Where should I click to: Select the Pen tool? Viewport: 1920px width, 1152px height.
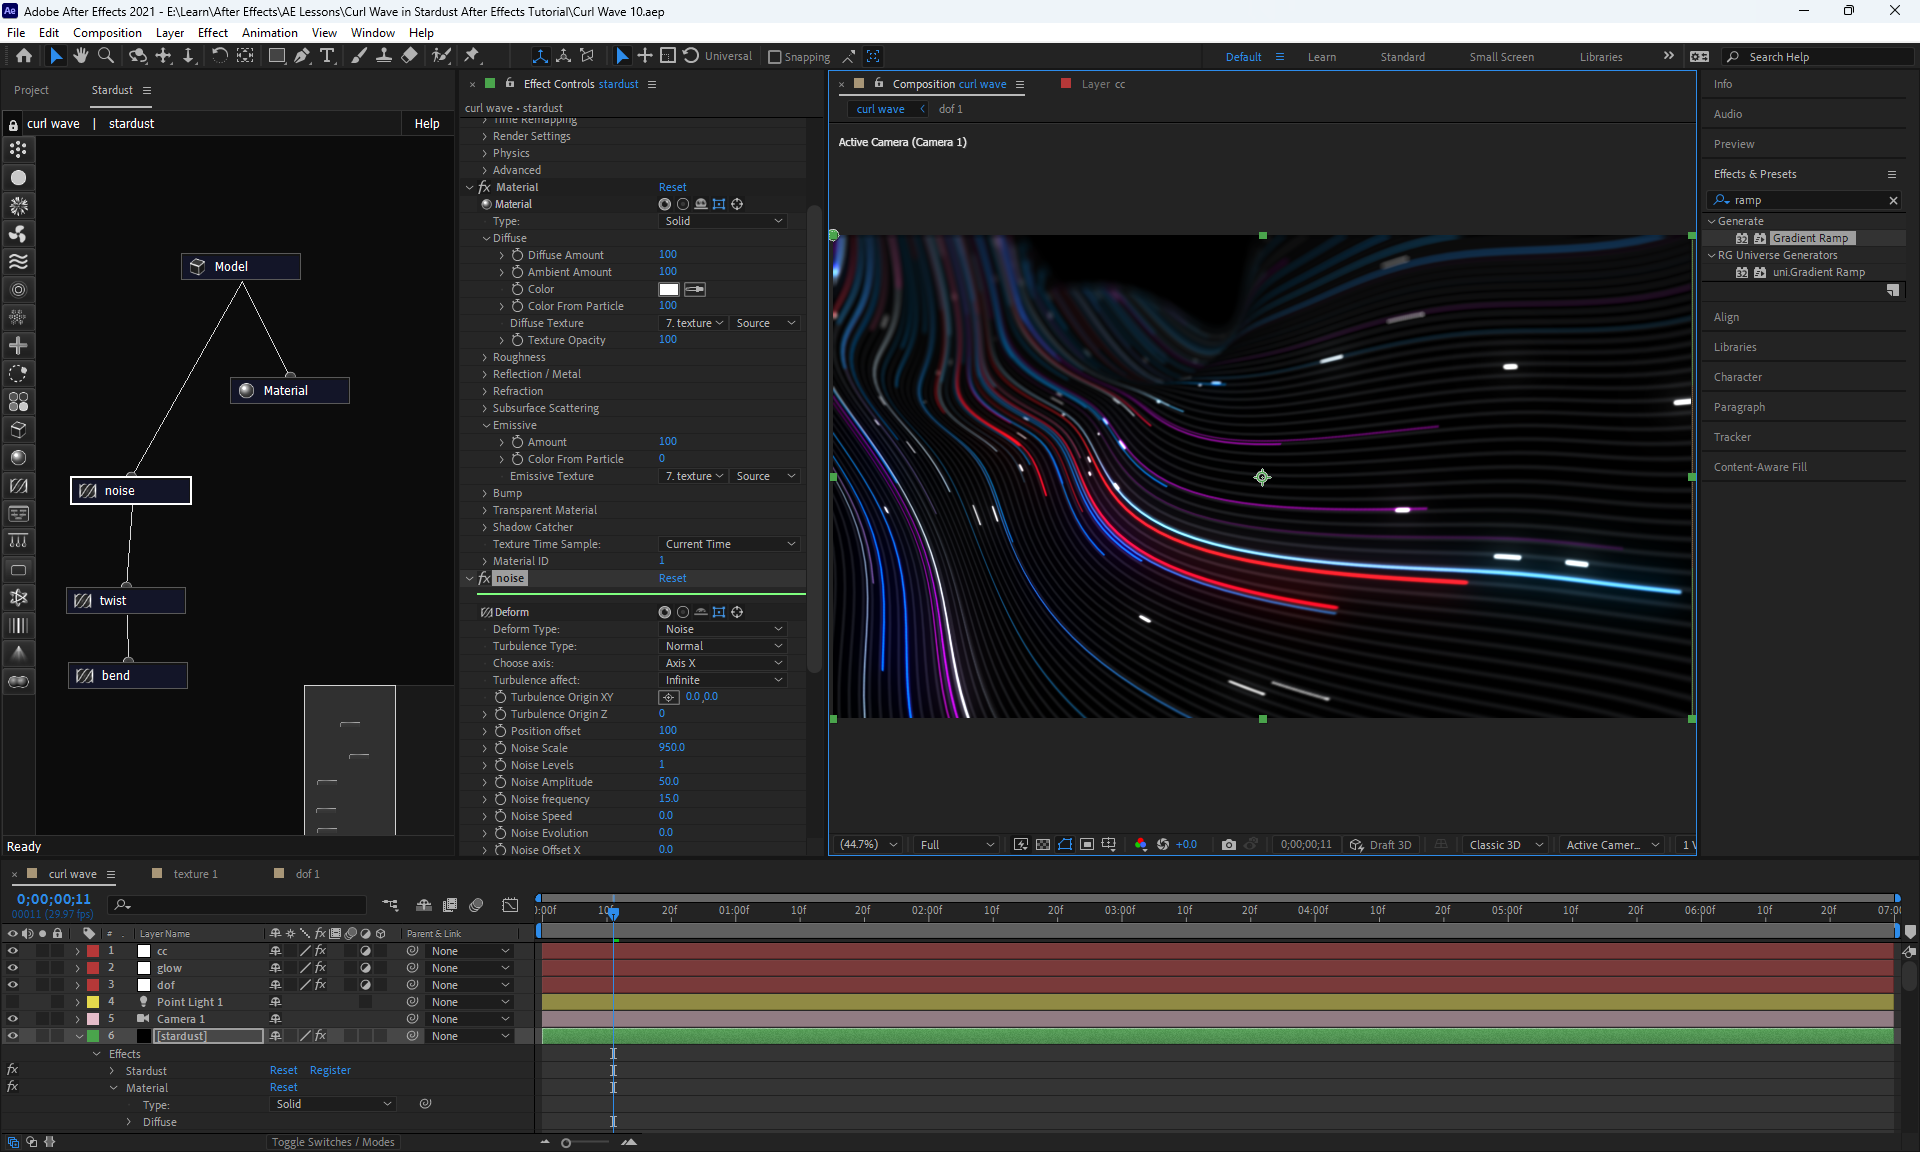302,56
